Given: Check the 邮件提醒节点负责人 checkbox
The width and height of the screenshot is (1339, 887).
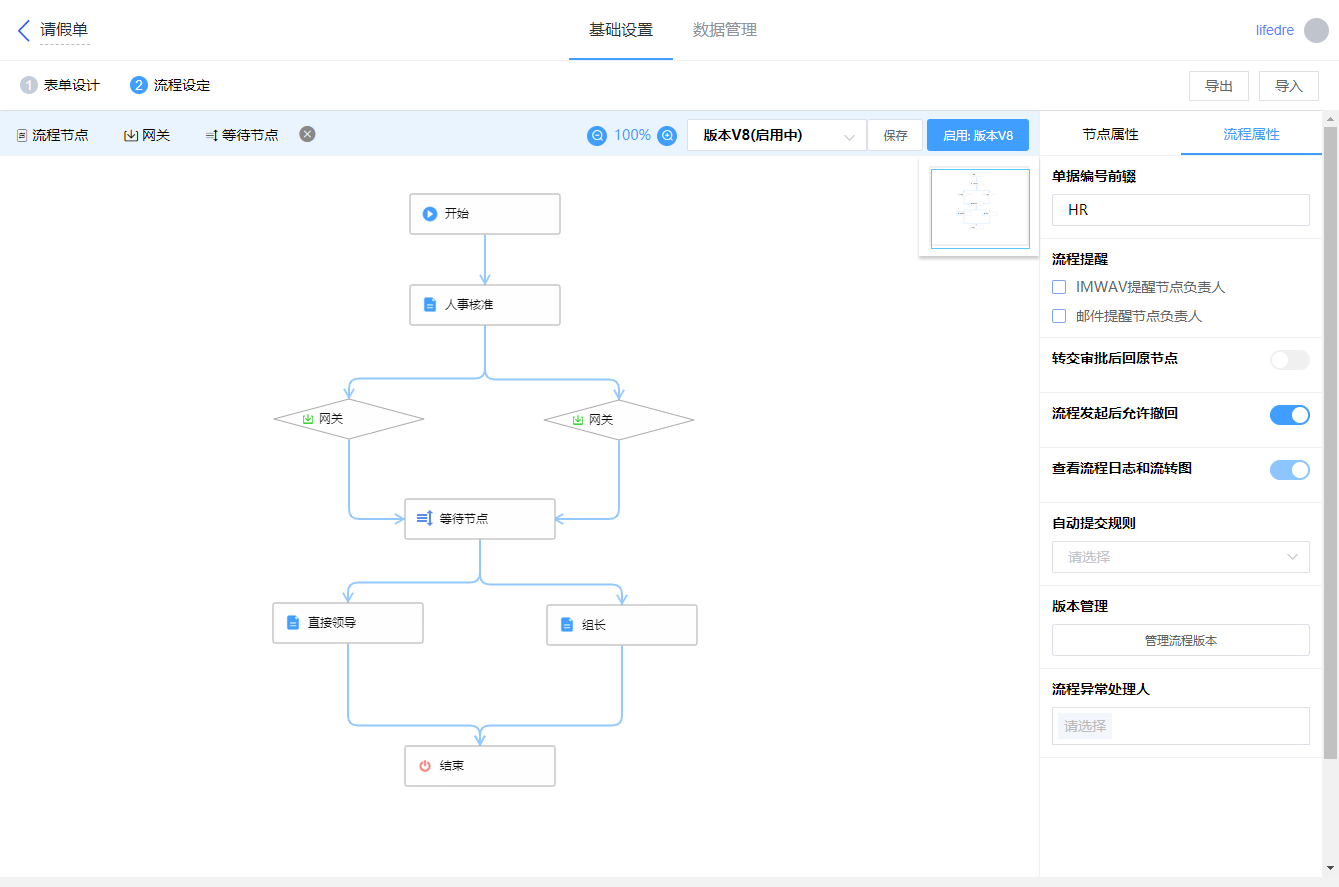Looking at the screenshot, I should 1059,316.
